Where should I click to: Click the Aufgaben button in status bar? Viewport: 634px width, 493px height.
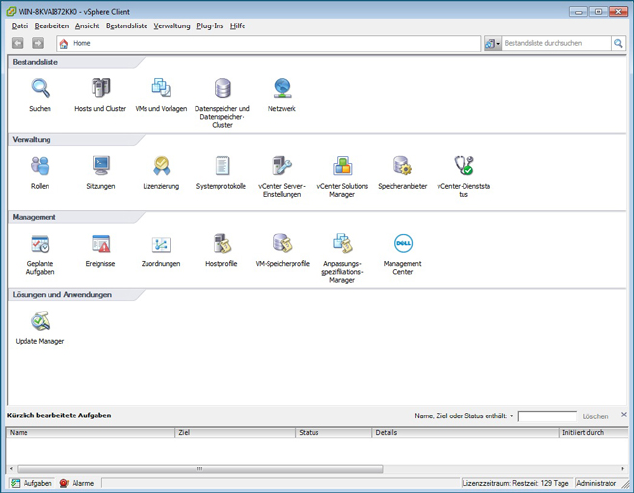(32, 483)
